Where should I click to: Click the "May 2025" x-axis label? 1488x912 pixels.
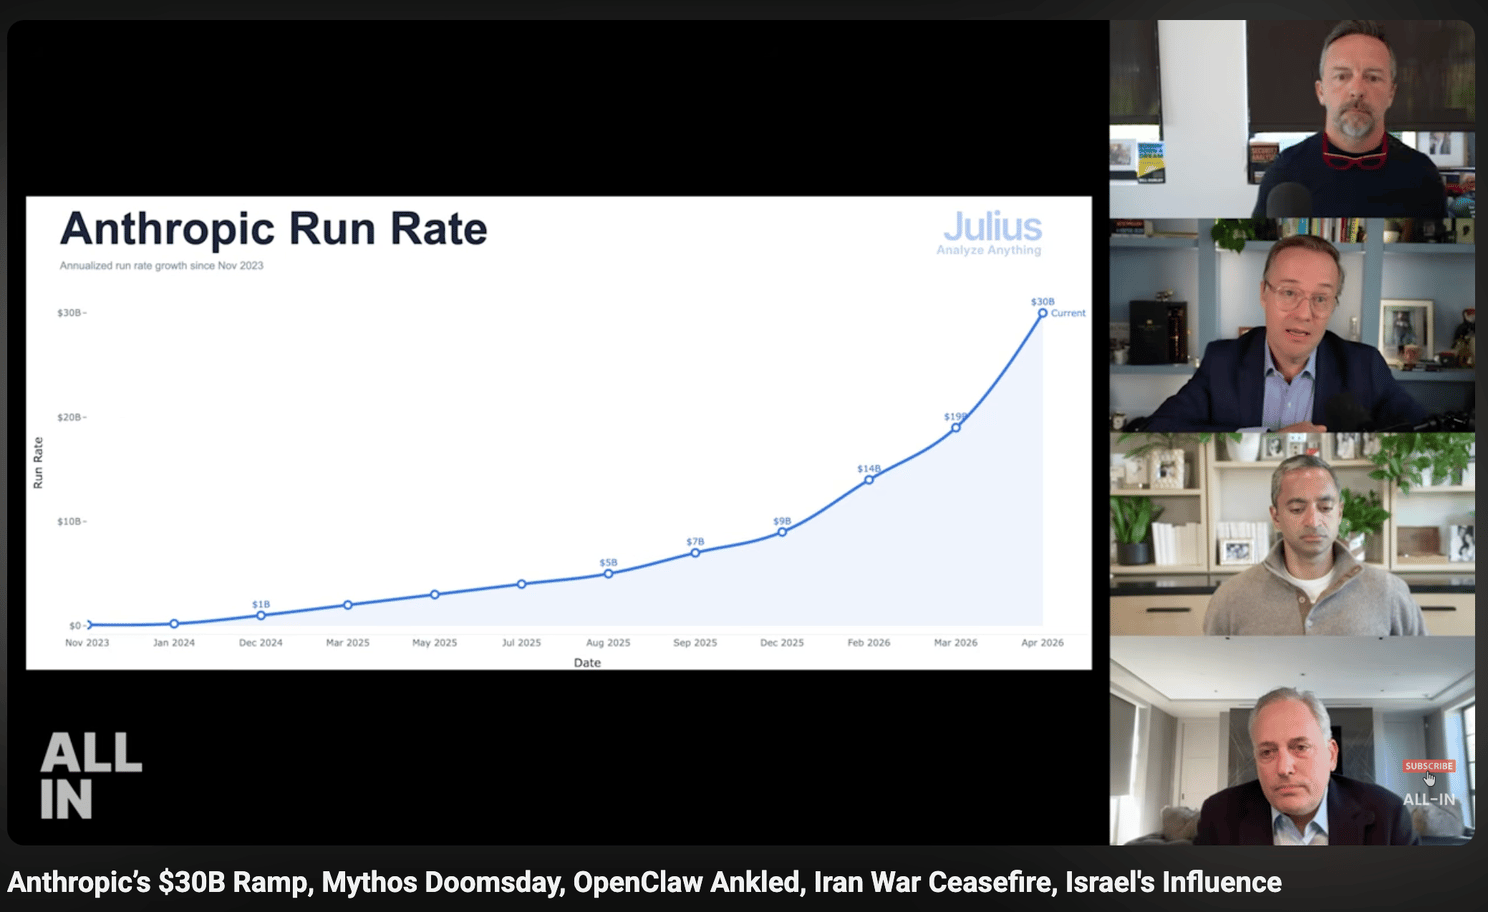435,643
